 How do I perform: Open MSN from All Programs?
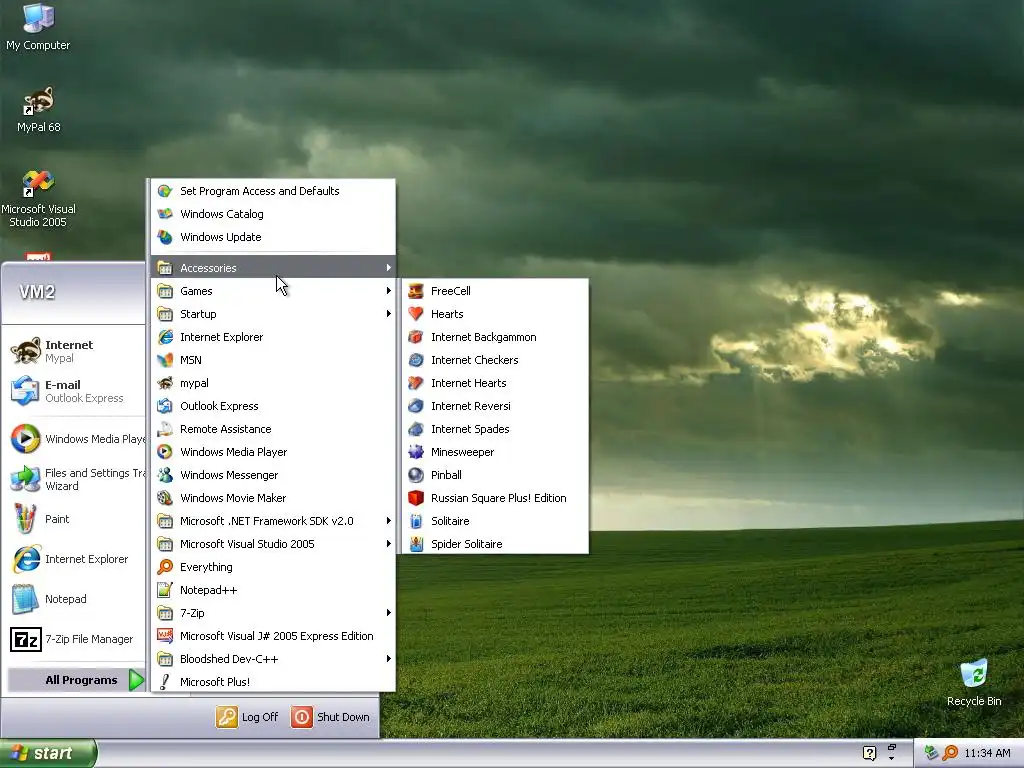point(273,360)
